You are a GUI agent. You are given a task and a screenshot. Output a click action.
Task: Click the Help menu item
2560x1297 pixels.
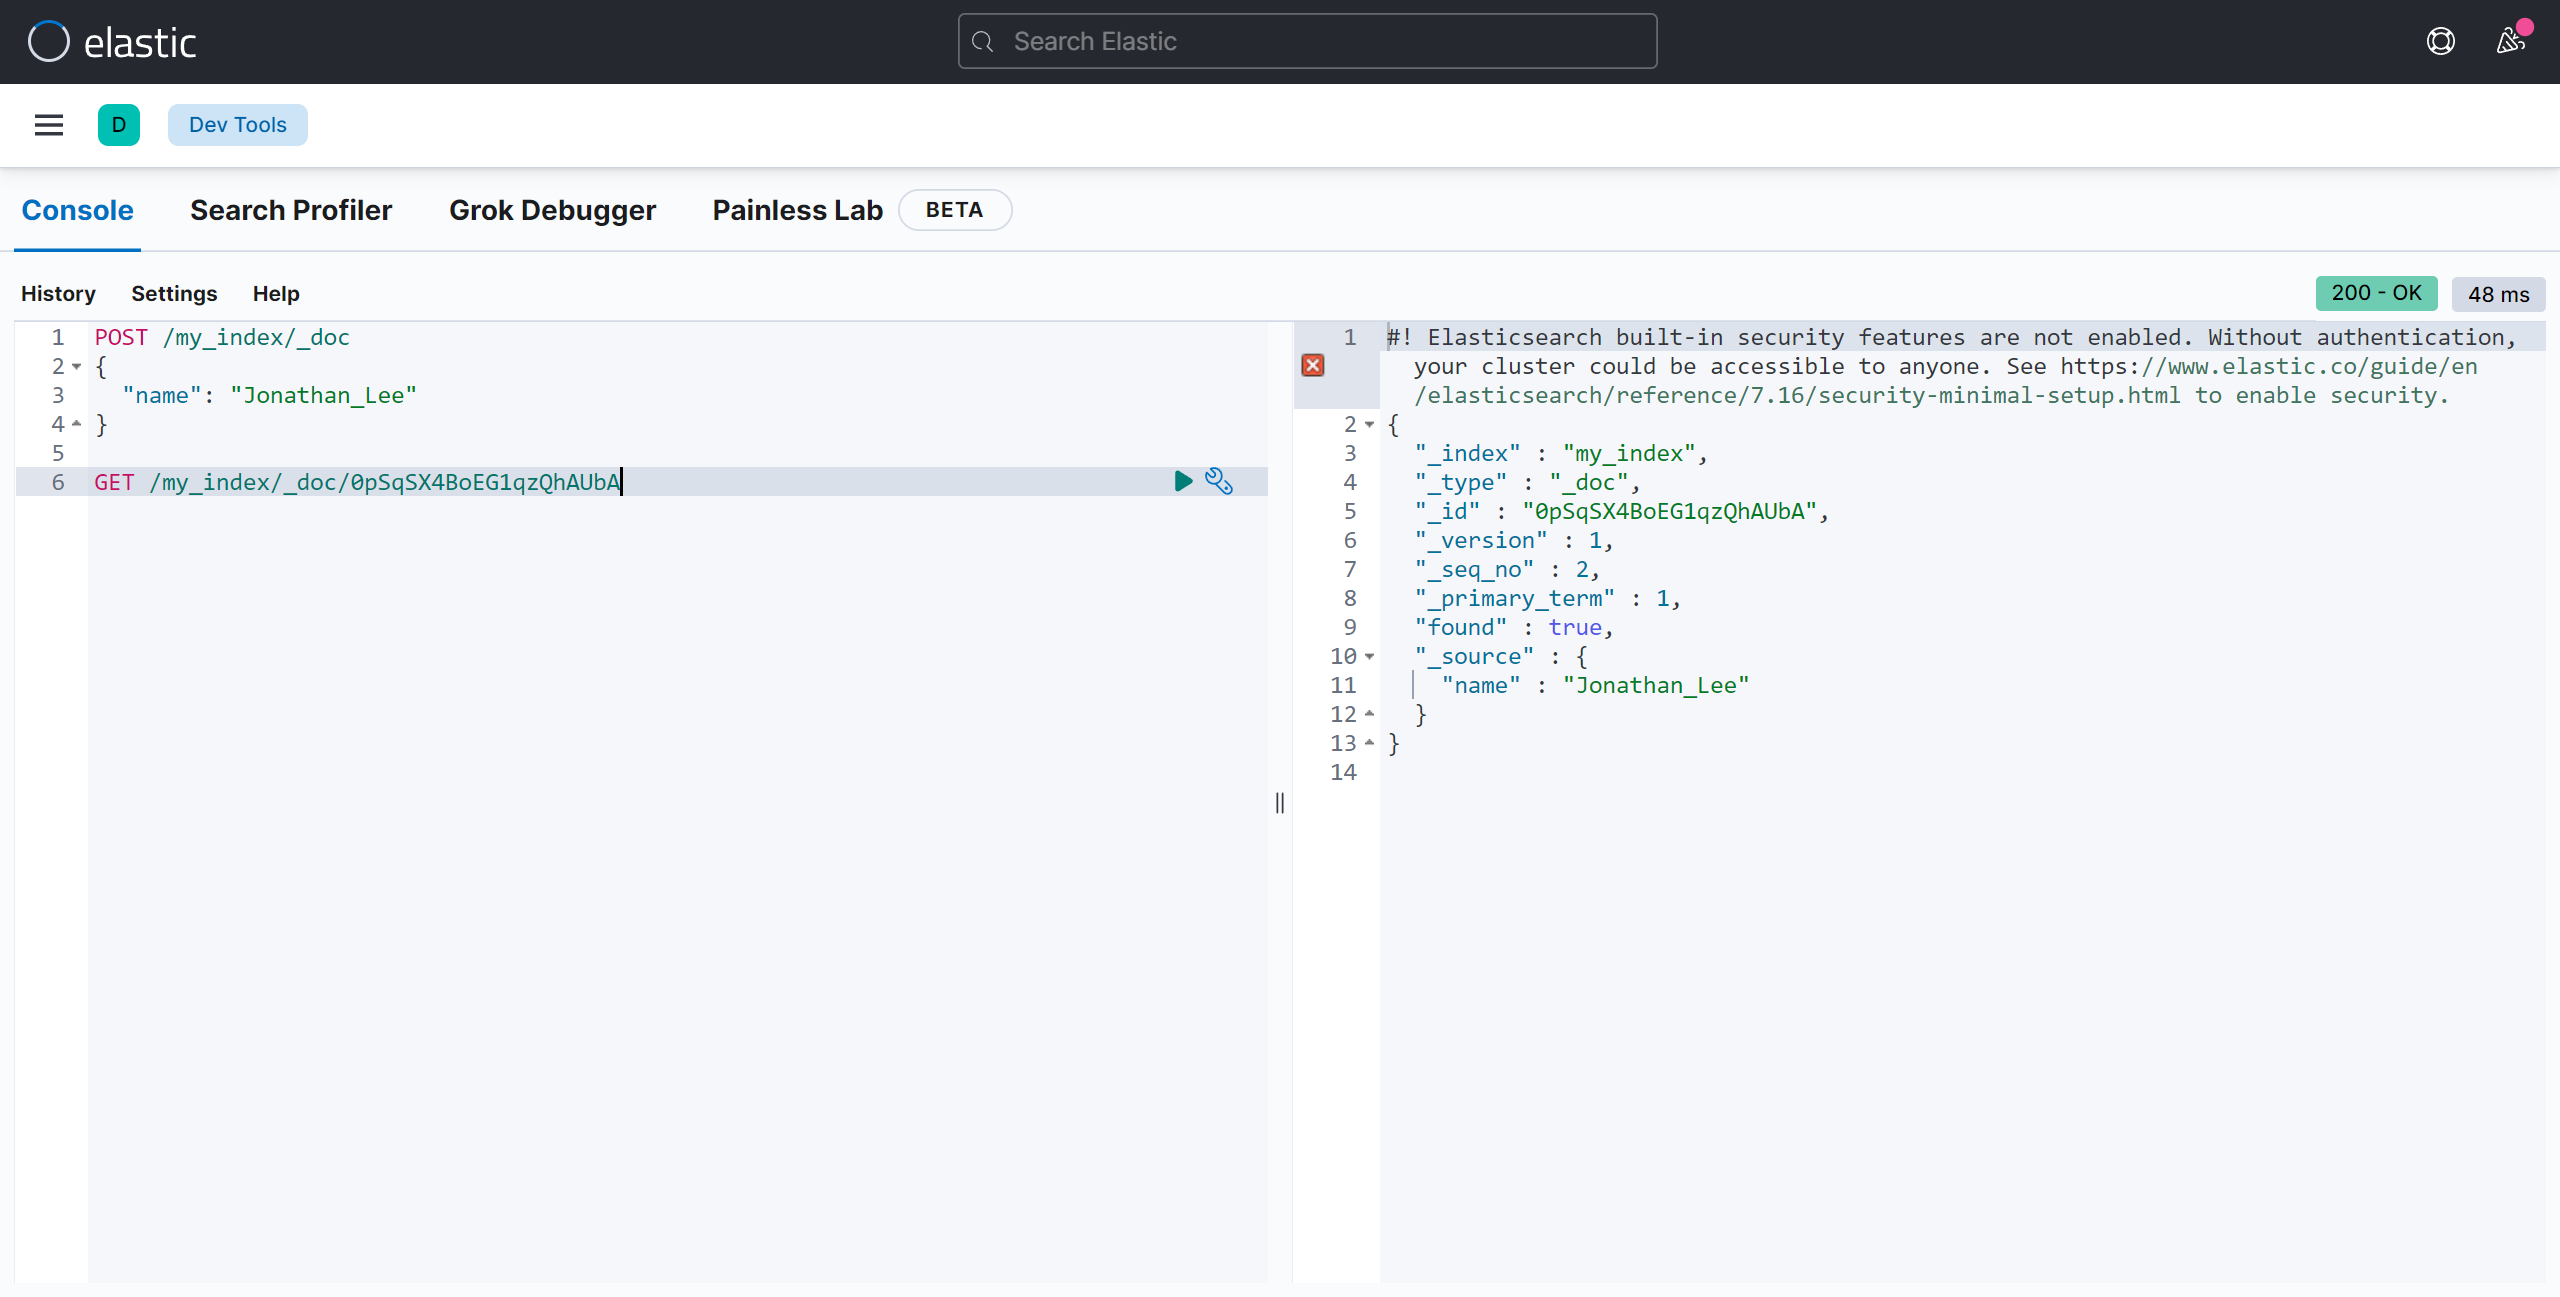click(x=276, y=293)
